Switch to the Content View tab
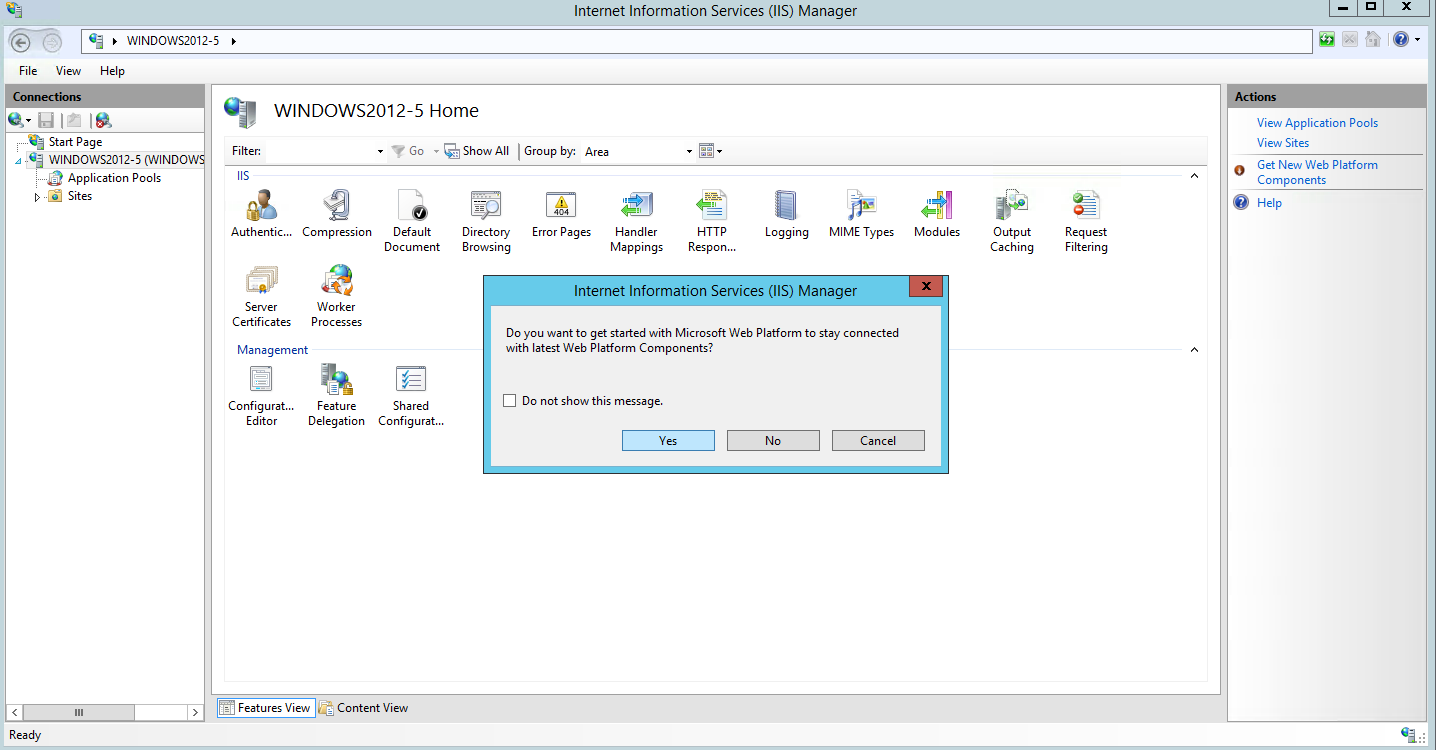1436x750 pixels. [364, 708]
